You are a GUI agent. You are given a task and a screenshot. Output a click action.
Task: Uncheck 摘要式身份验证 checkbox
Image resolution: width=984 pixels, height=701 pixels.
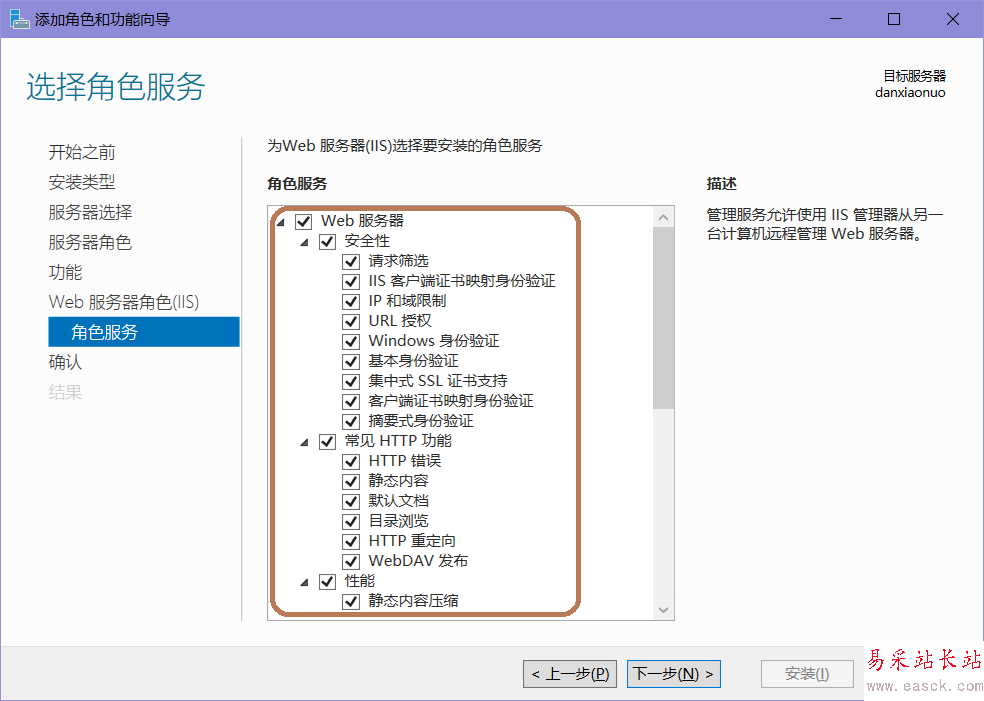(x=351, y=422)
